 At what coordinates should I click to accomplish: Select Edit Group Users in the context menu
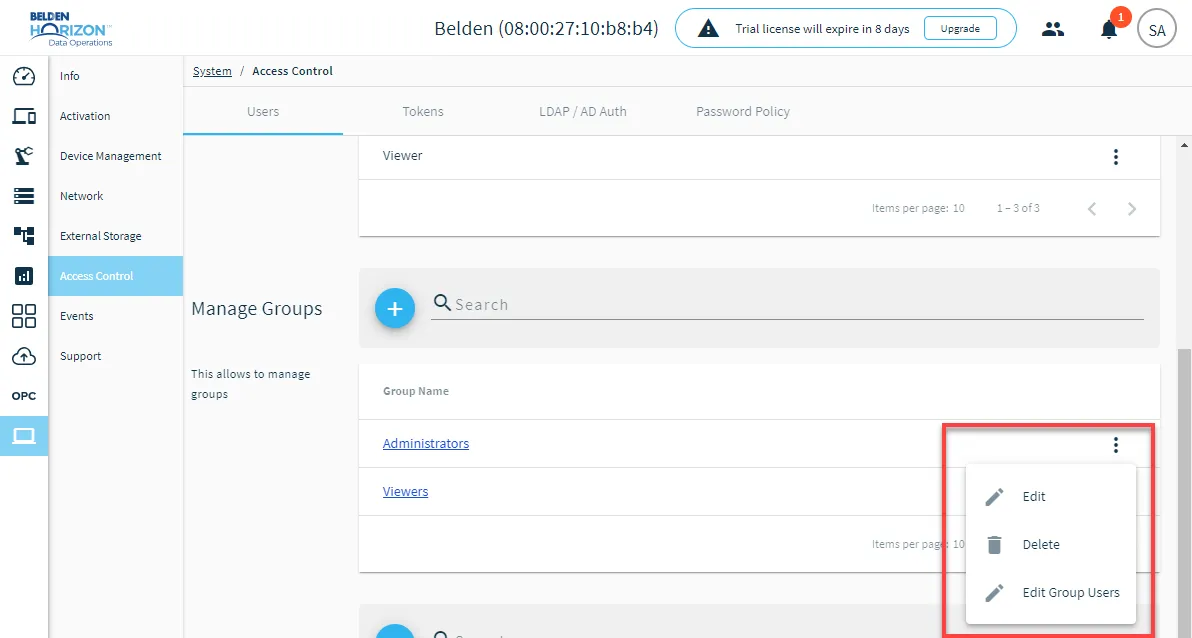pyautogui.click(x=1051, y=592)
